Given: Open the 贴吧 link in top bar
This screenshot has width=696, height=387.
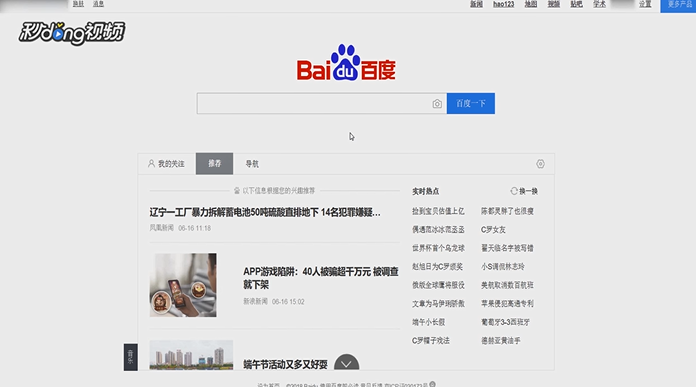Looking at the screenshot, I should pyautogui.click(x=577, y=4).
